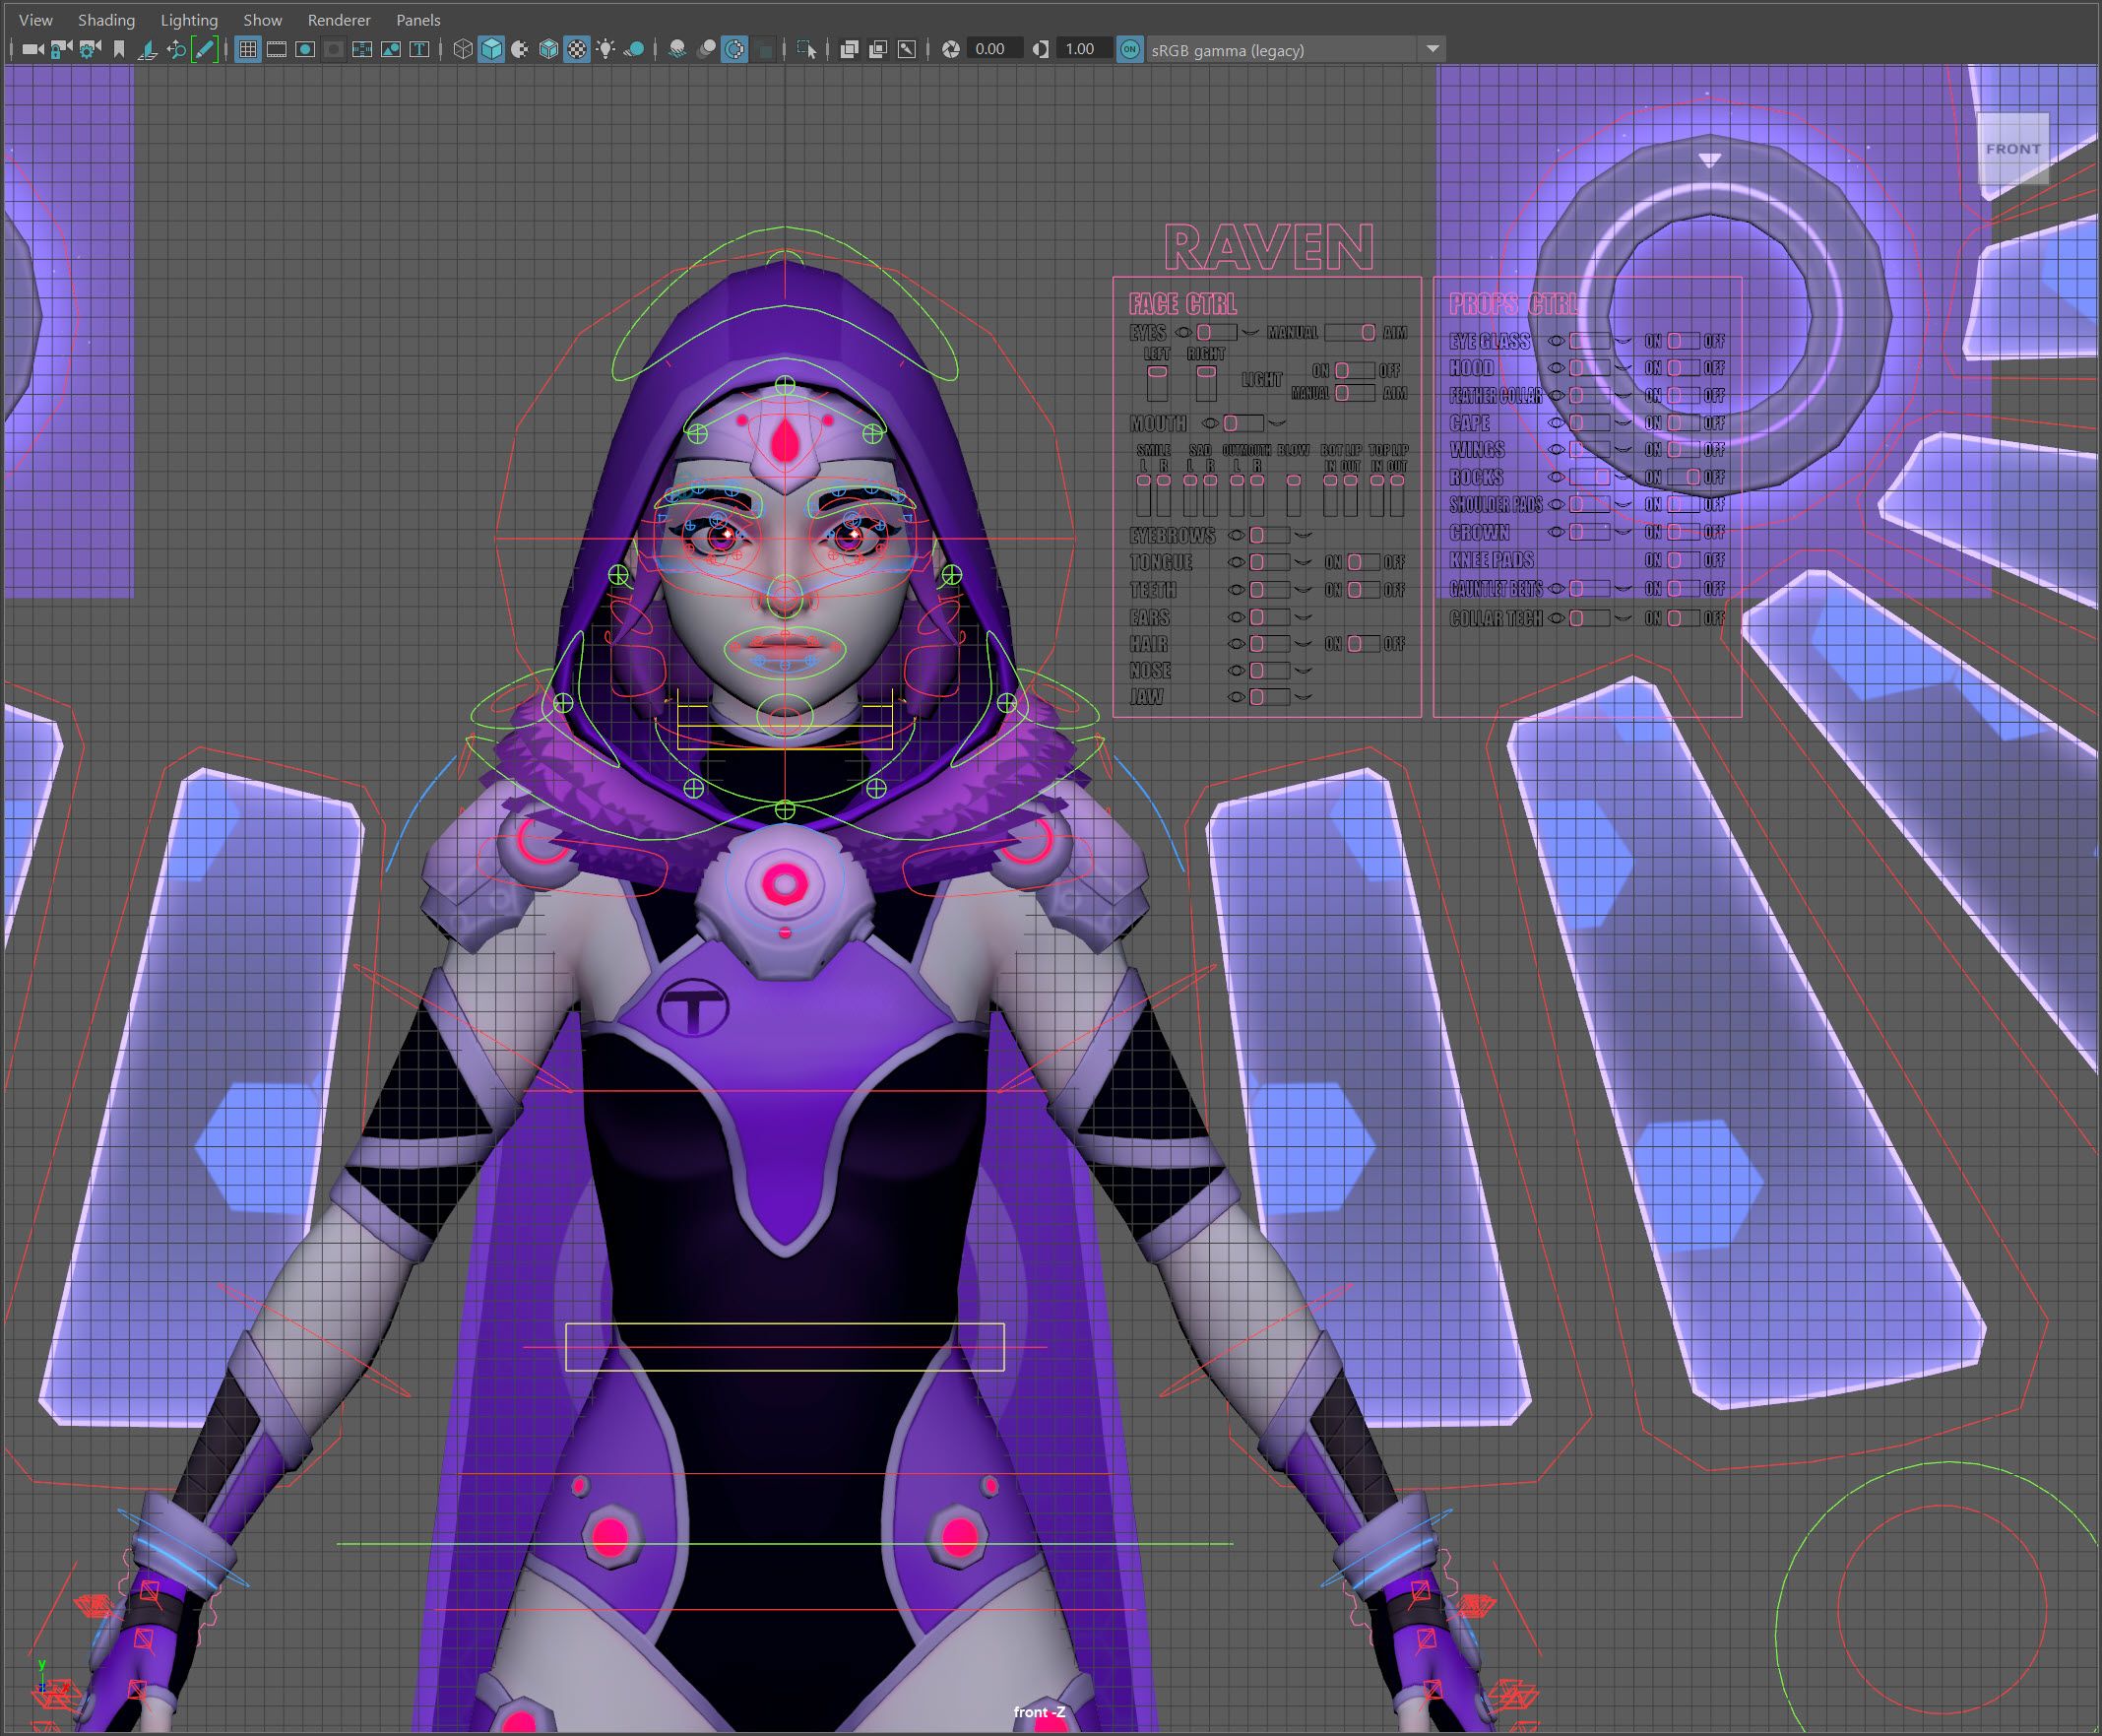2102x1736 pixels.
Task: Toggle the Shadows icon
Action: pos(635,49)
